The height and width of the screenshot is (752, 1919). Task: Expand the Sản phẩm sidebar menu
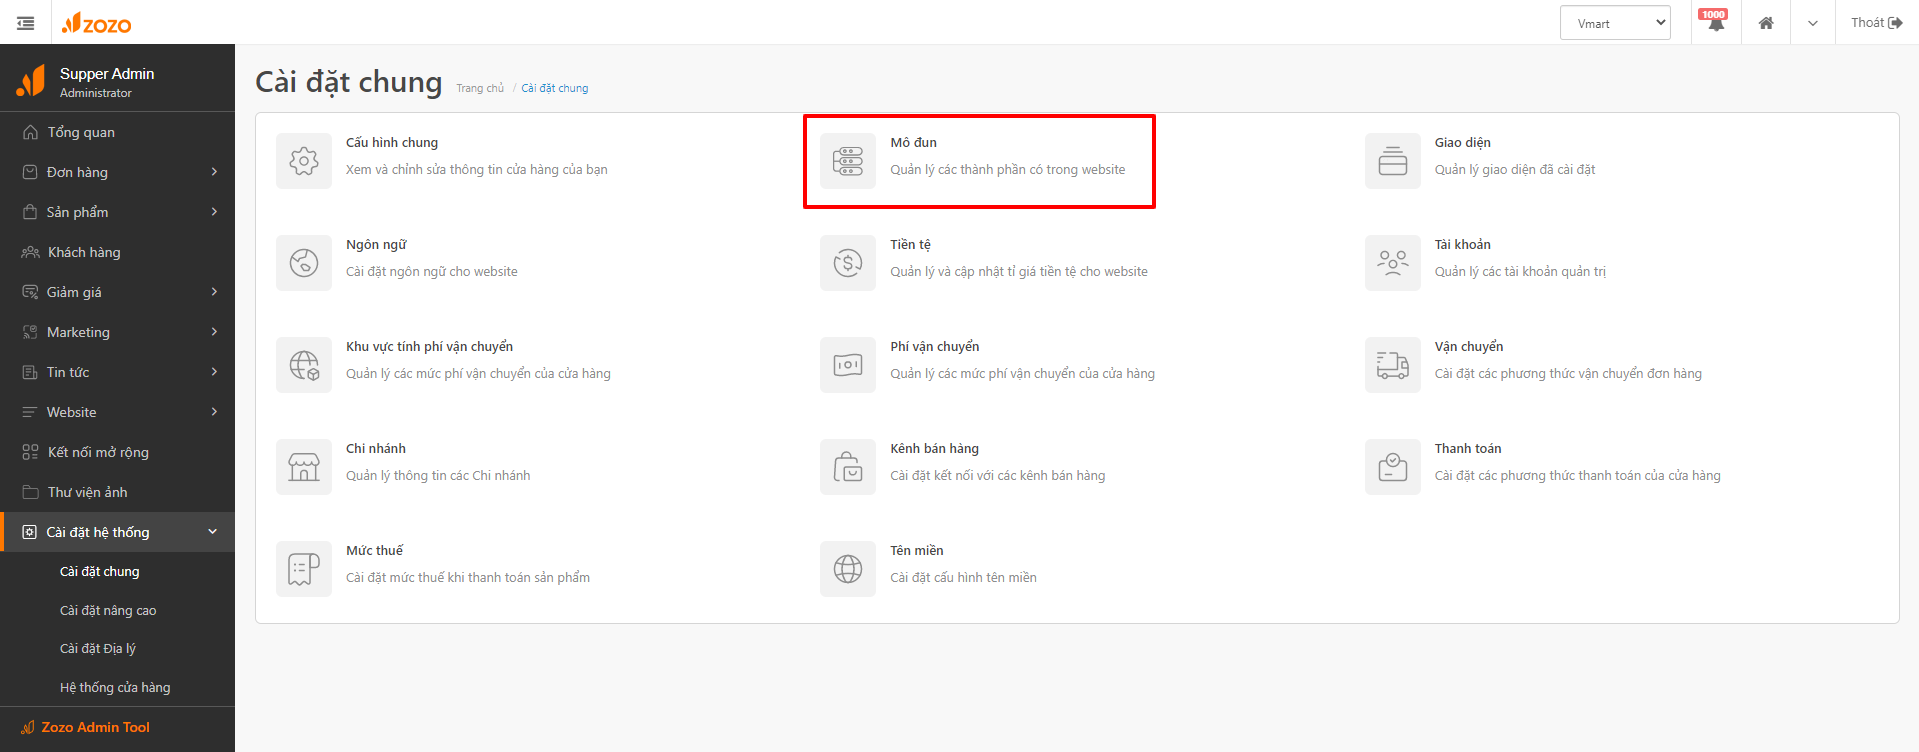click(117, 212)
